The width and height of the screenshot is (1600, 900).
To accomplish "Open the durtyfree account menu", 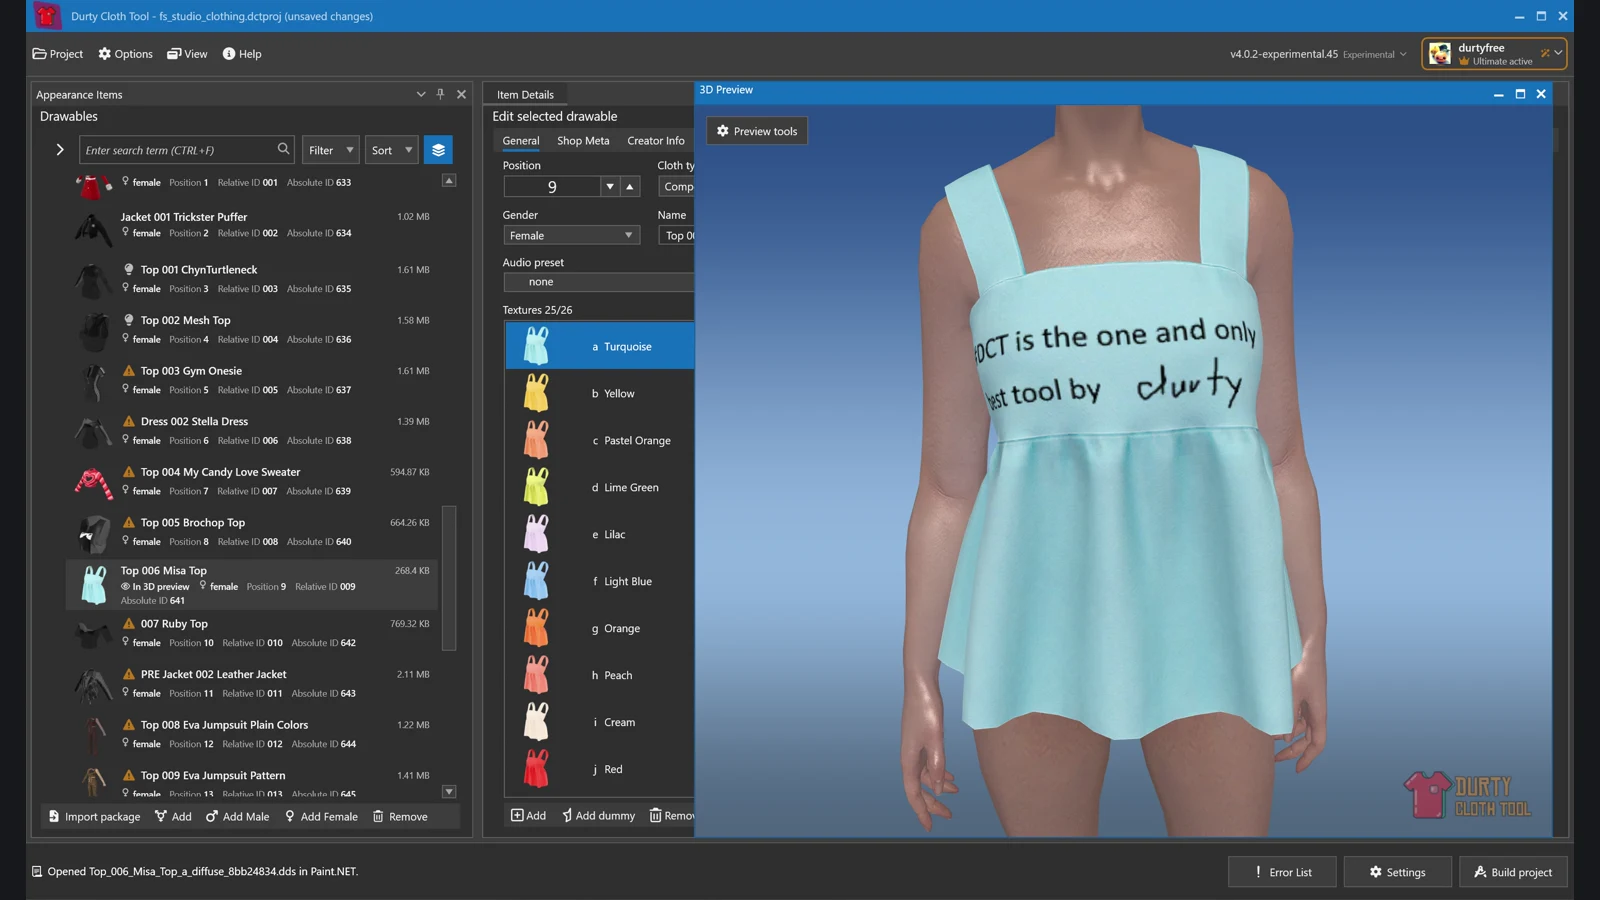I will tap(1494, 54).
